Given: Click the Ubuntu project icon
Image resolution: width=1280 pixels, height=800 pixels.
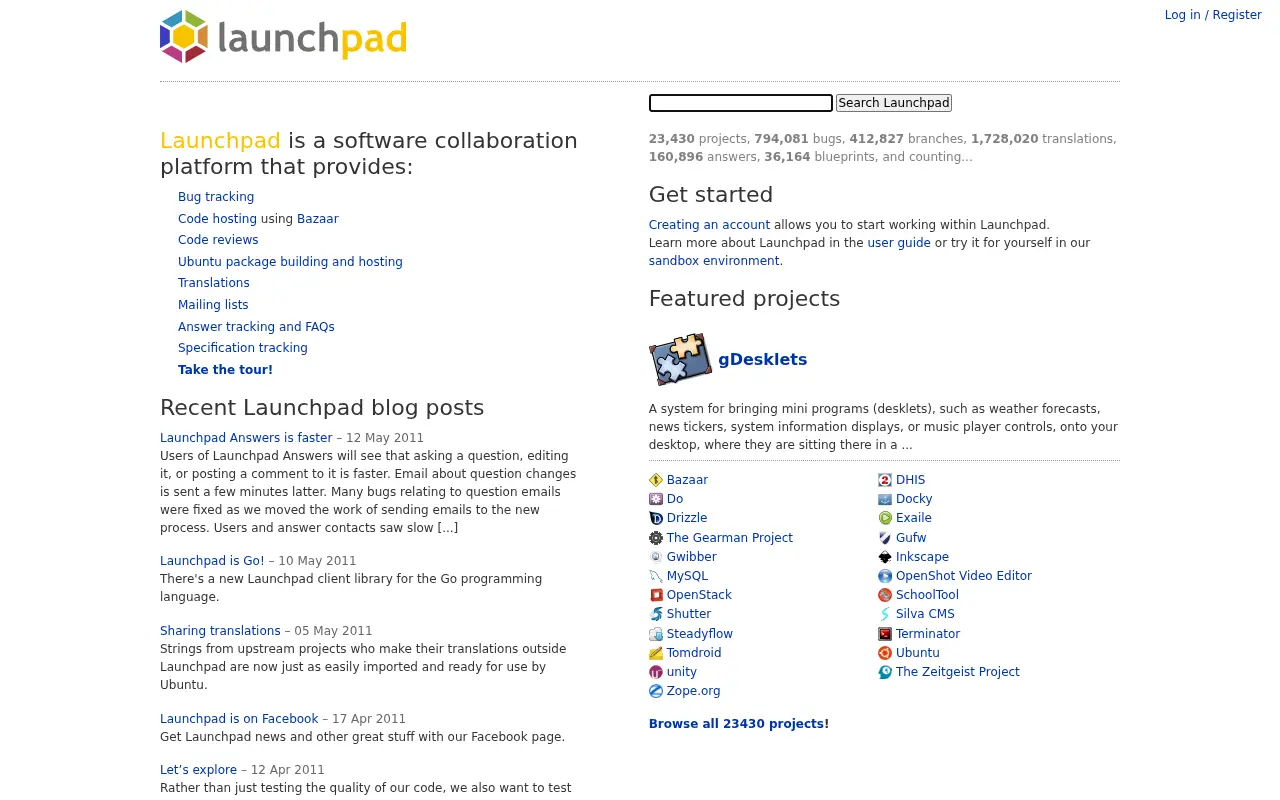Looking at the screenshot, I should point(885,653).
